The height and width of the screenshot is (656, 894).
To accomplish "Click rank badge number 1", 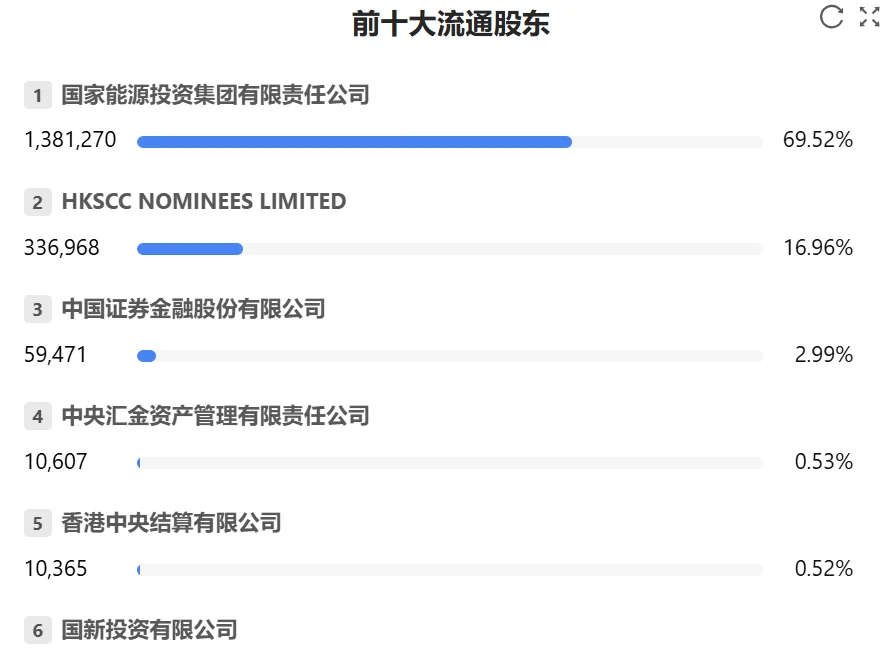I will coord(37,96).
